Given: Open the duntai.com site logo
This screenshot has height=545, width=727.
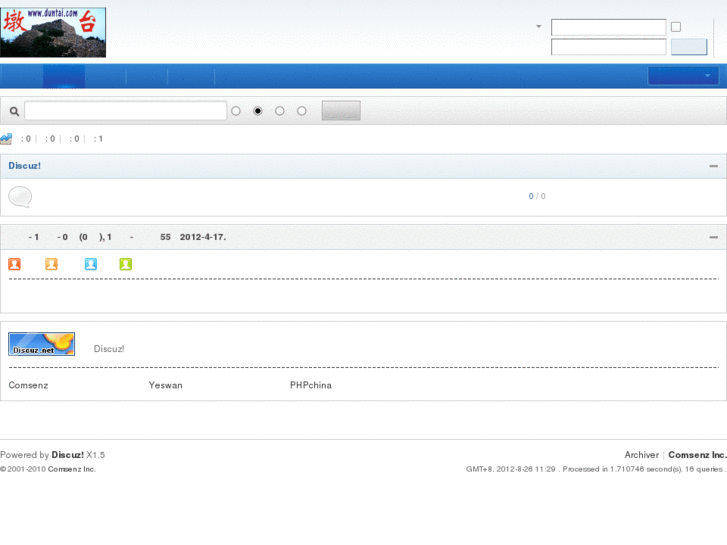Looking at the screenshot, I should [x=53, y=32].
